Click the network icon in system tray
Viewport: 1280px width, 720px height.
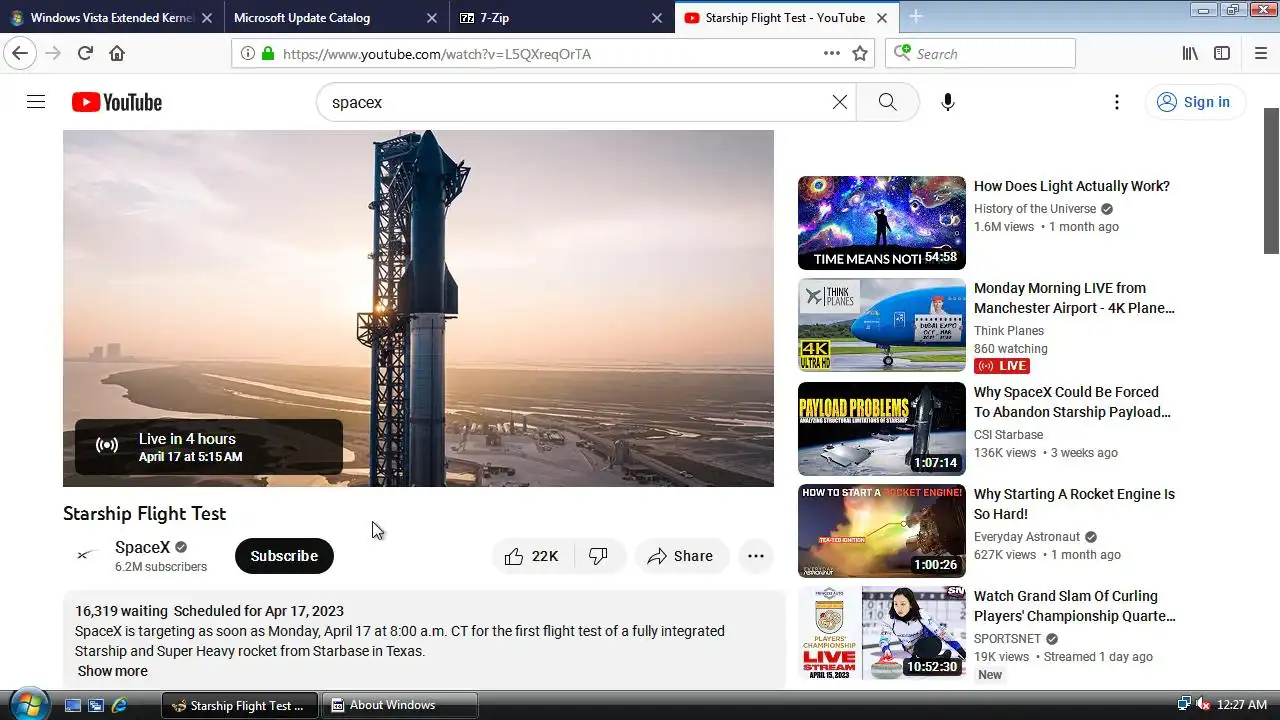pyautogui.click(x=1184, y=705)
